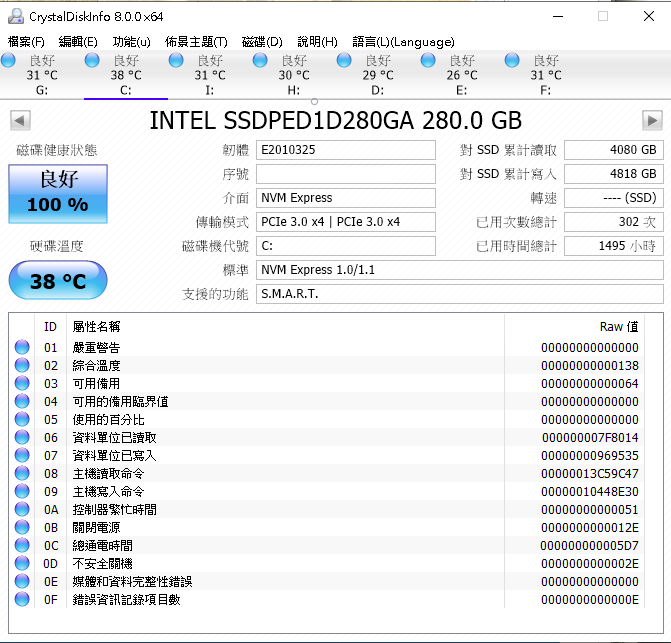The width and height of the screenshot is (671, 643).
Task: Open the 磁碟(D) menu
Action: 262,42
